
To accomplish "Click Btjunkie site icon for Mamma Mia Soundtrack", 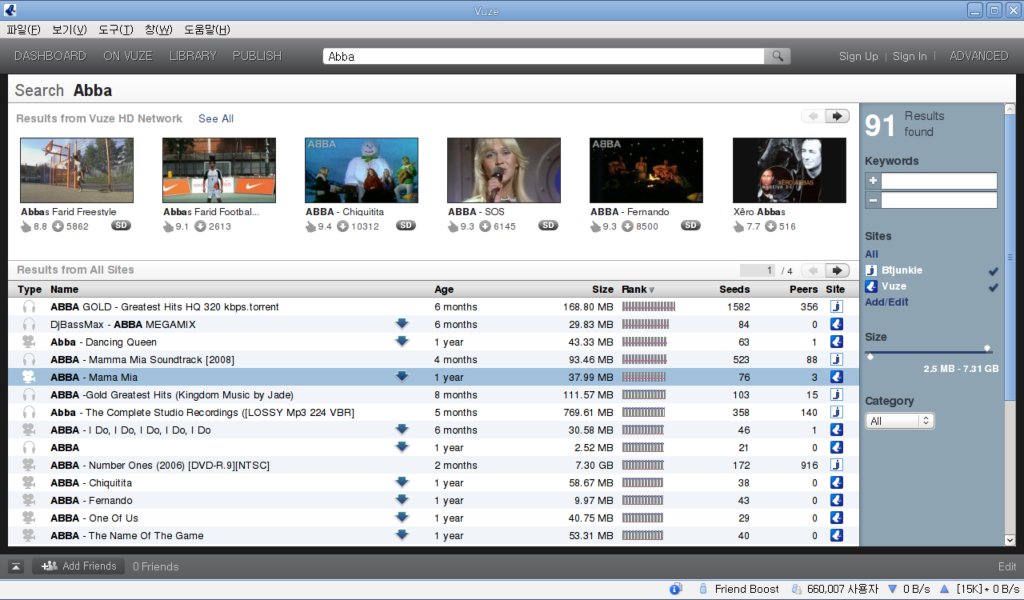I will pyautogui.click(x=836, y=359).
